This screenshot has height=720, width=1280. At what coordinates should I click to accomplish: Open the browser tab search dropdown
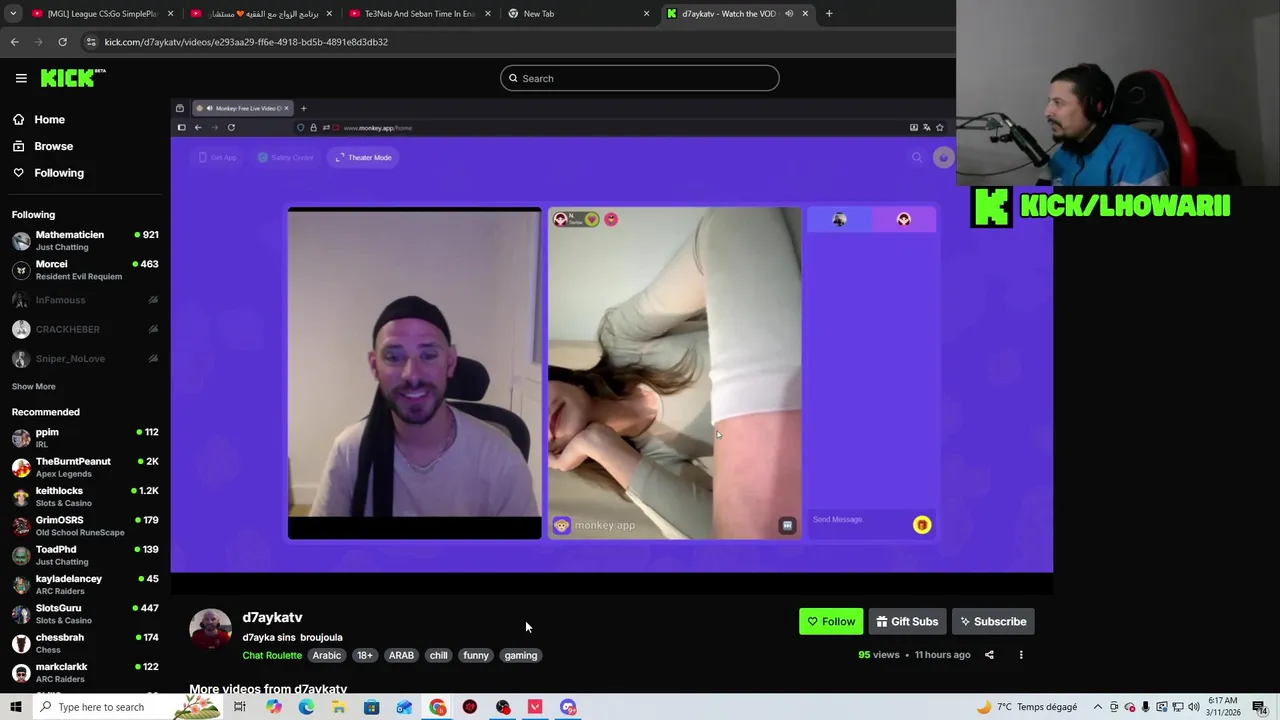(x=13, y=14)
